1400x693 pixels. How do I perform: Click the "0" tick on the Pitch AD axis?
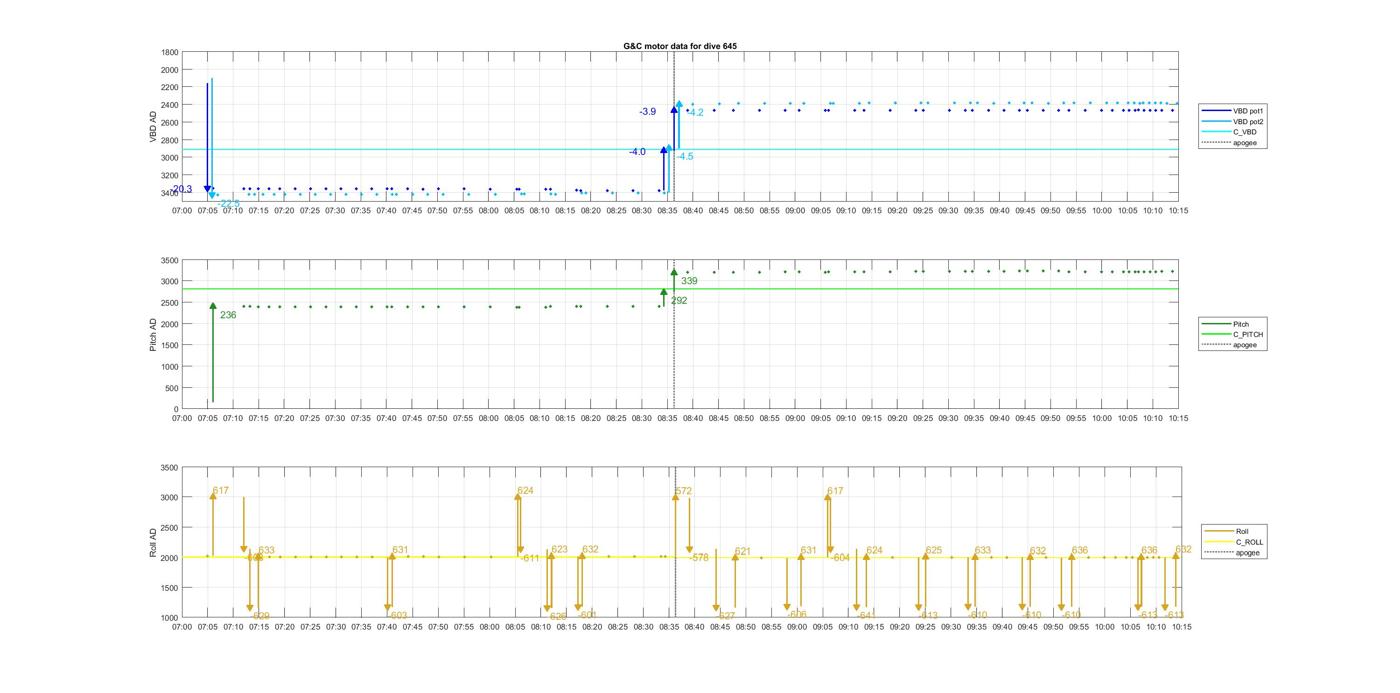click(x=177, y=409)
